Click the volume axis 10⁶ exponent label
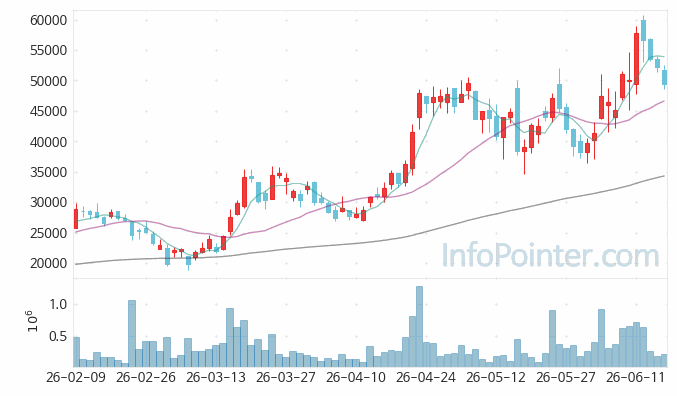 (33, 321)
